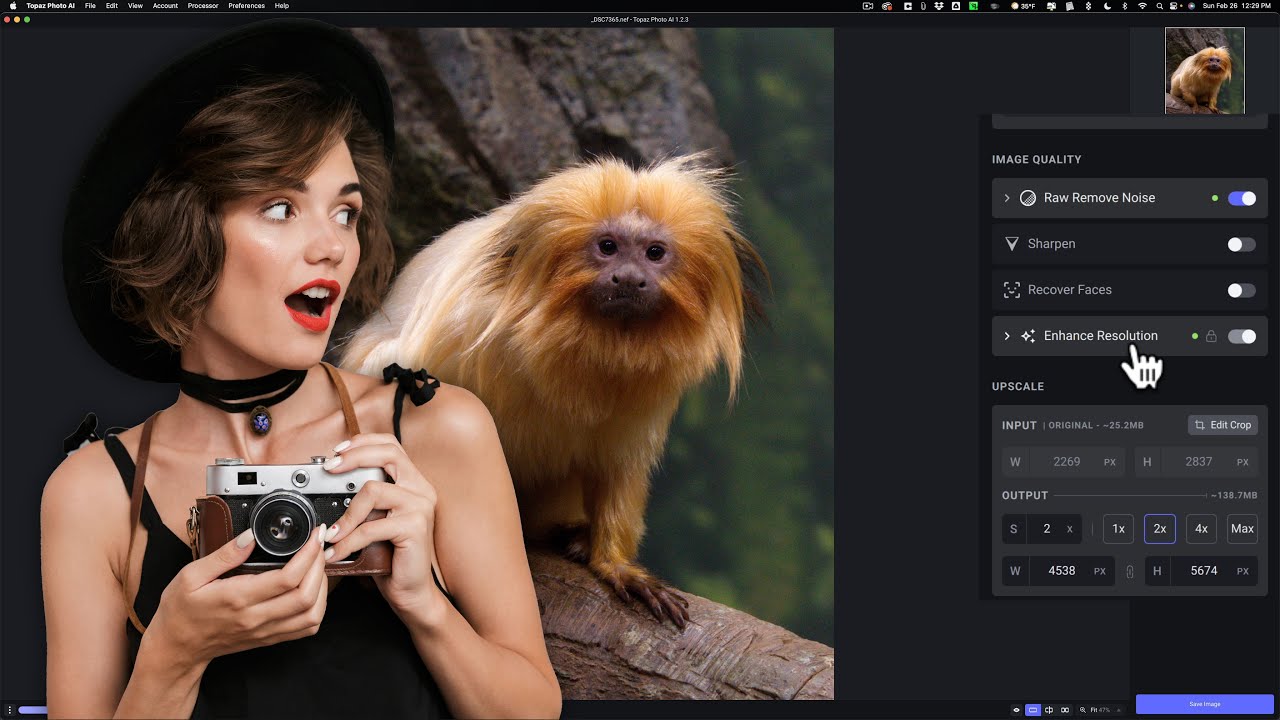Image resolution: width=1280 pixels, height=720 pixels.
Task: Click the output height 5674 field
Action: coord(1201,571)
